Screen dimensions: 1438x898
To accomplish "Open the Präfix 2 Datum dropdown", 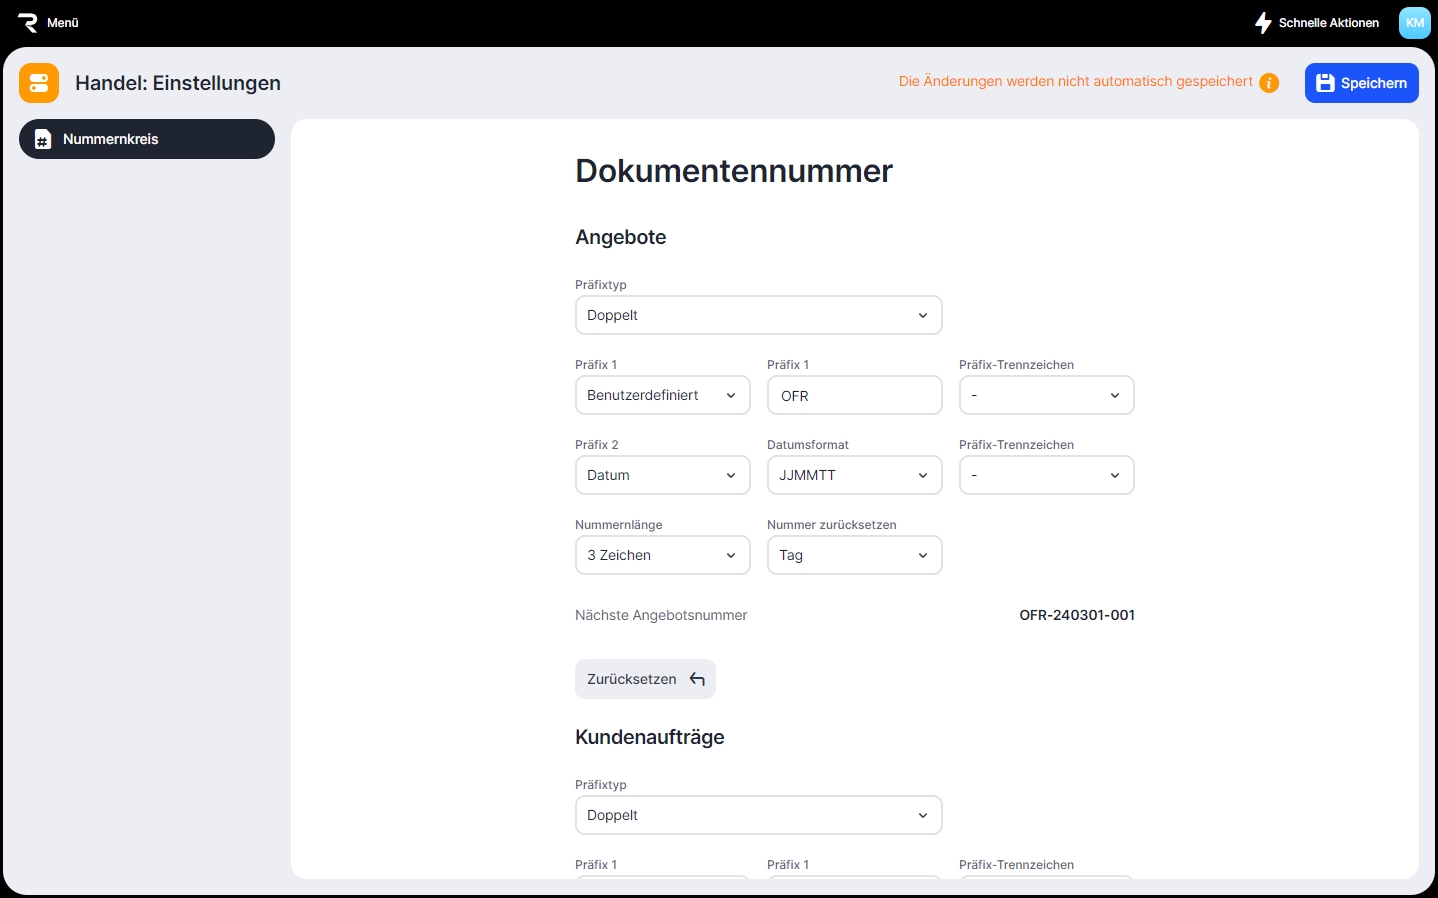I will point(662,475).
